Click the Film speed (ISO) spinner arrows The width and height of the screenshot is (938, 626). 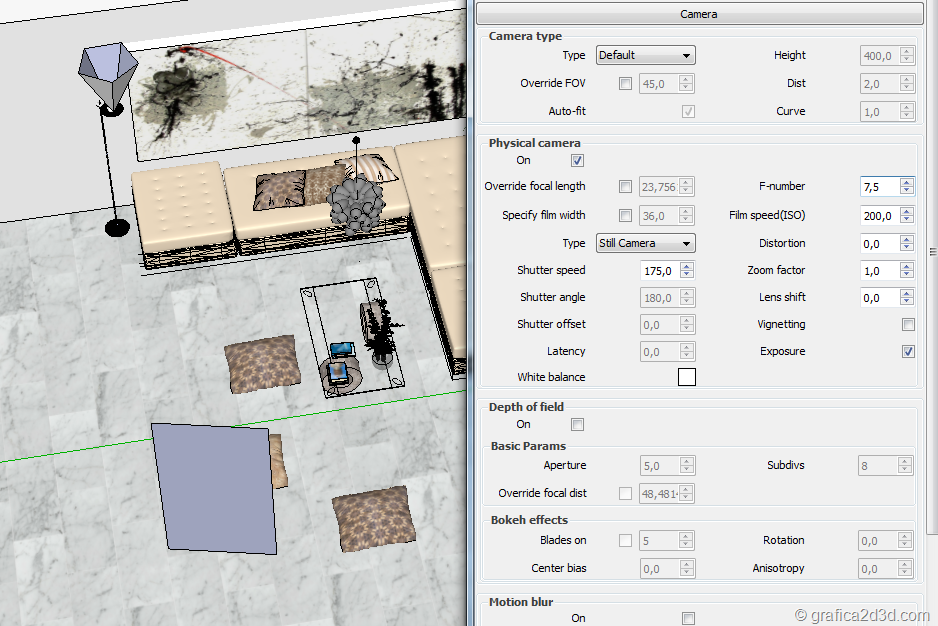click(x=906, y=215)
